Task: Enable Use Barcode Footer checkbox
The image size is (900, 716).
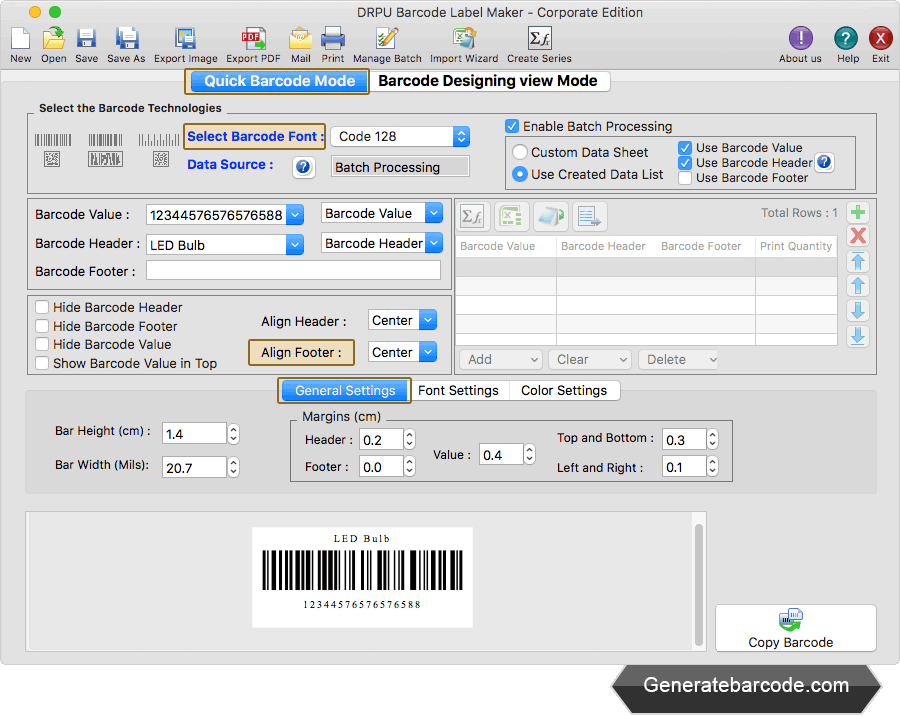Action: click(685, 178)
